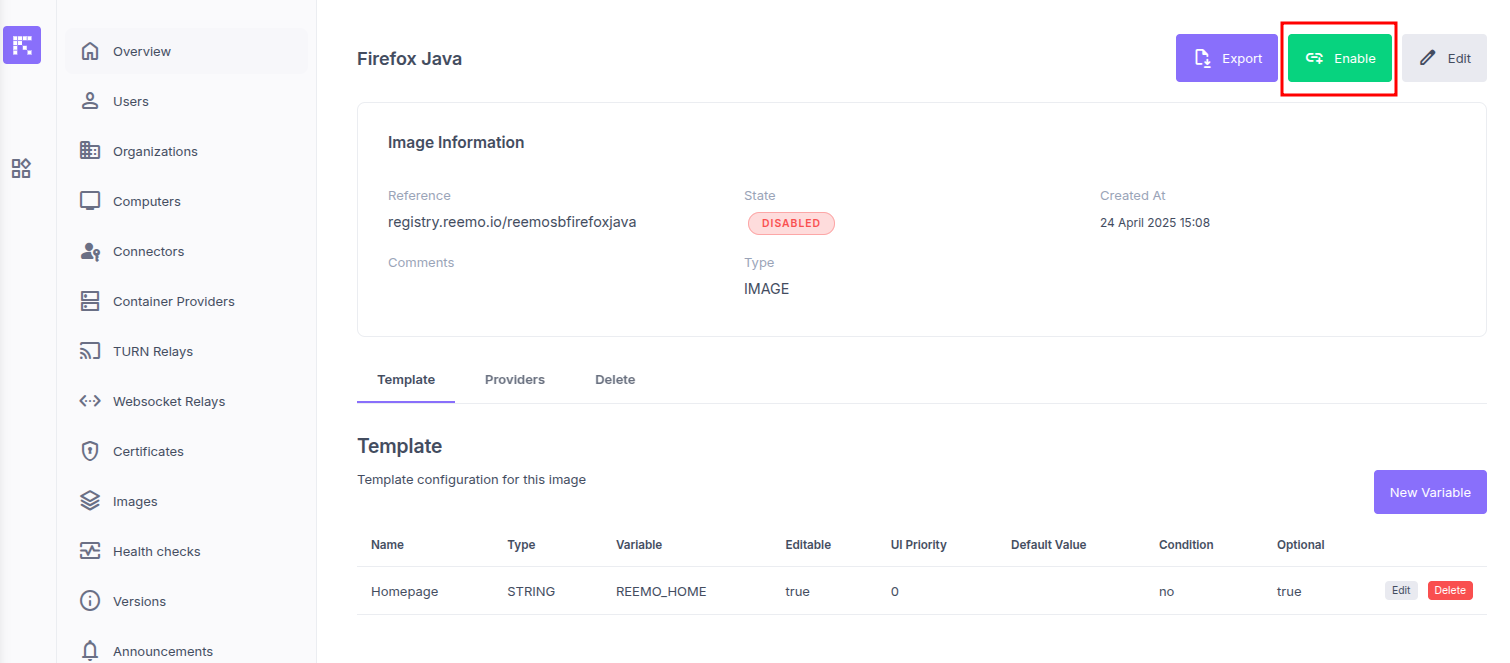
Task: Click the UI Priority column header
Action: (919, 545)
